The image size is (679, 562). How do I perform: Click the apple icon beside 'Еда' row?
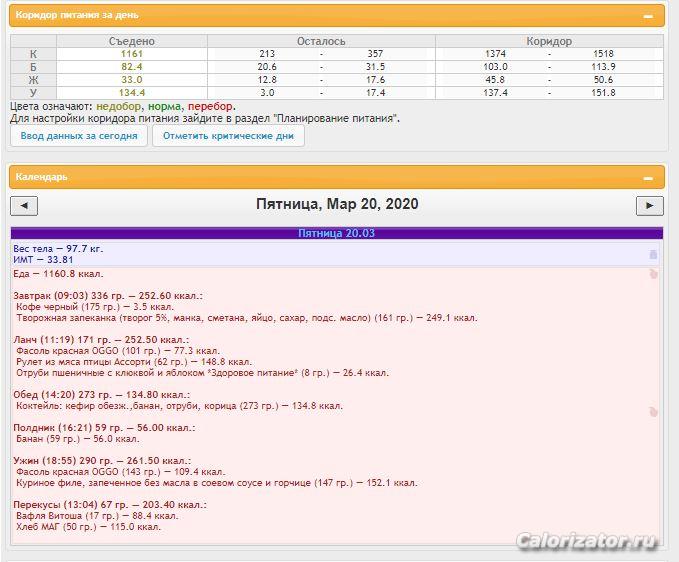[x=653, y=273]
